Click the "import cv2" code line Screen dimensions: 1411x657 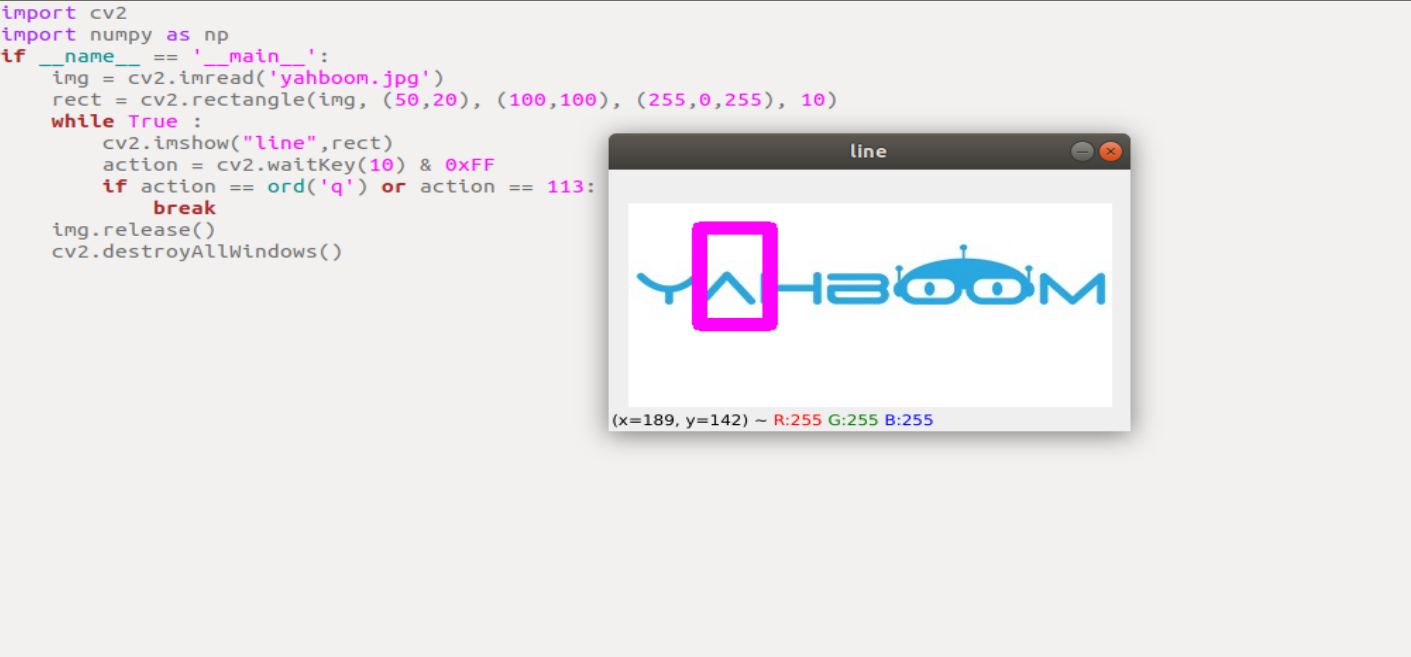64,13
